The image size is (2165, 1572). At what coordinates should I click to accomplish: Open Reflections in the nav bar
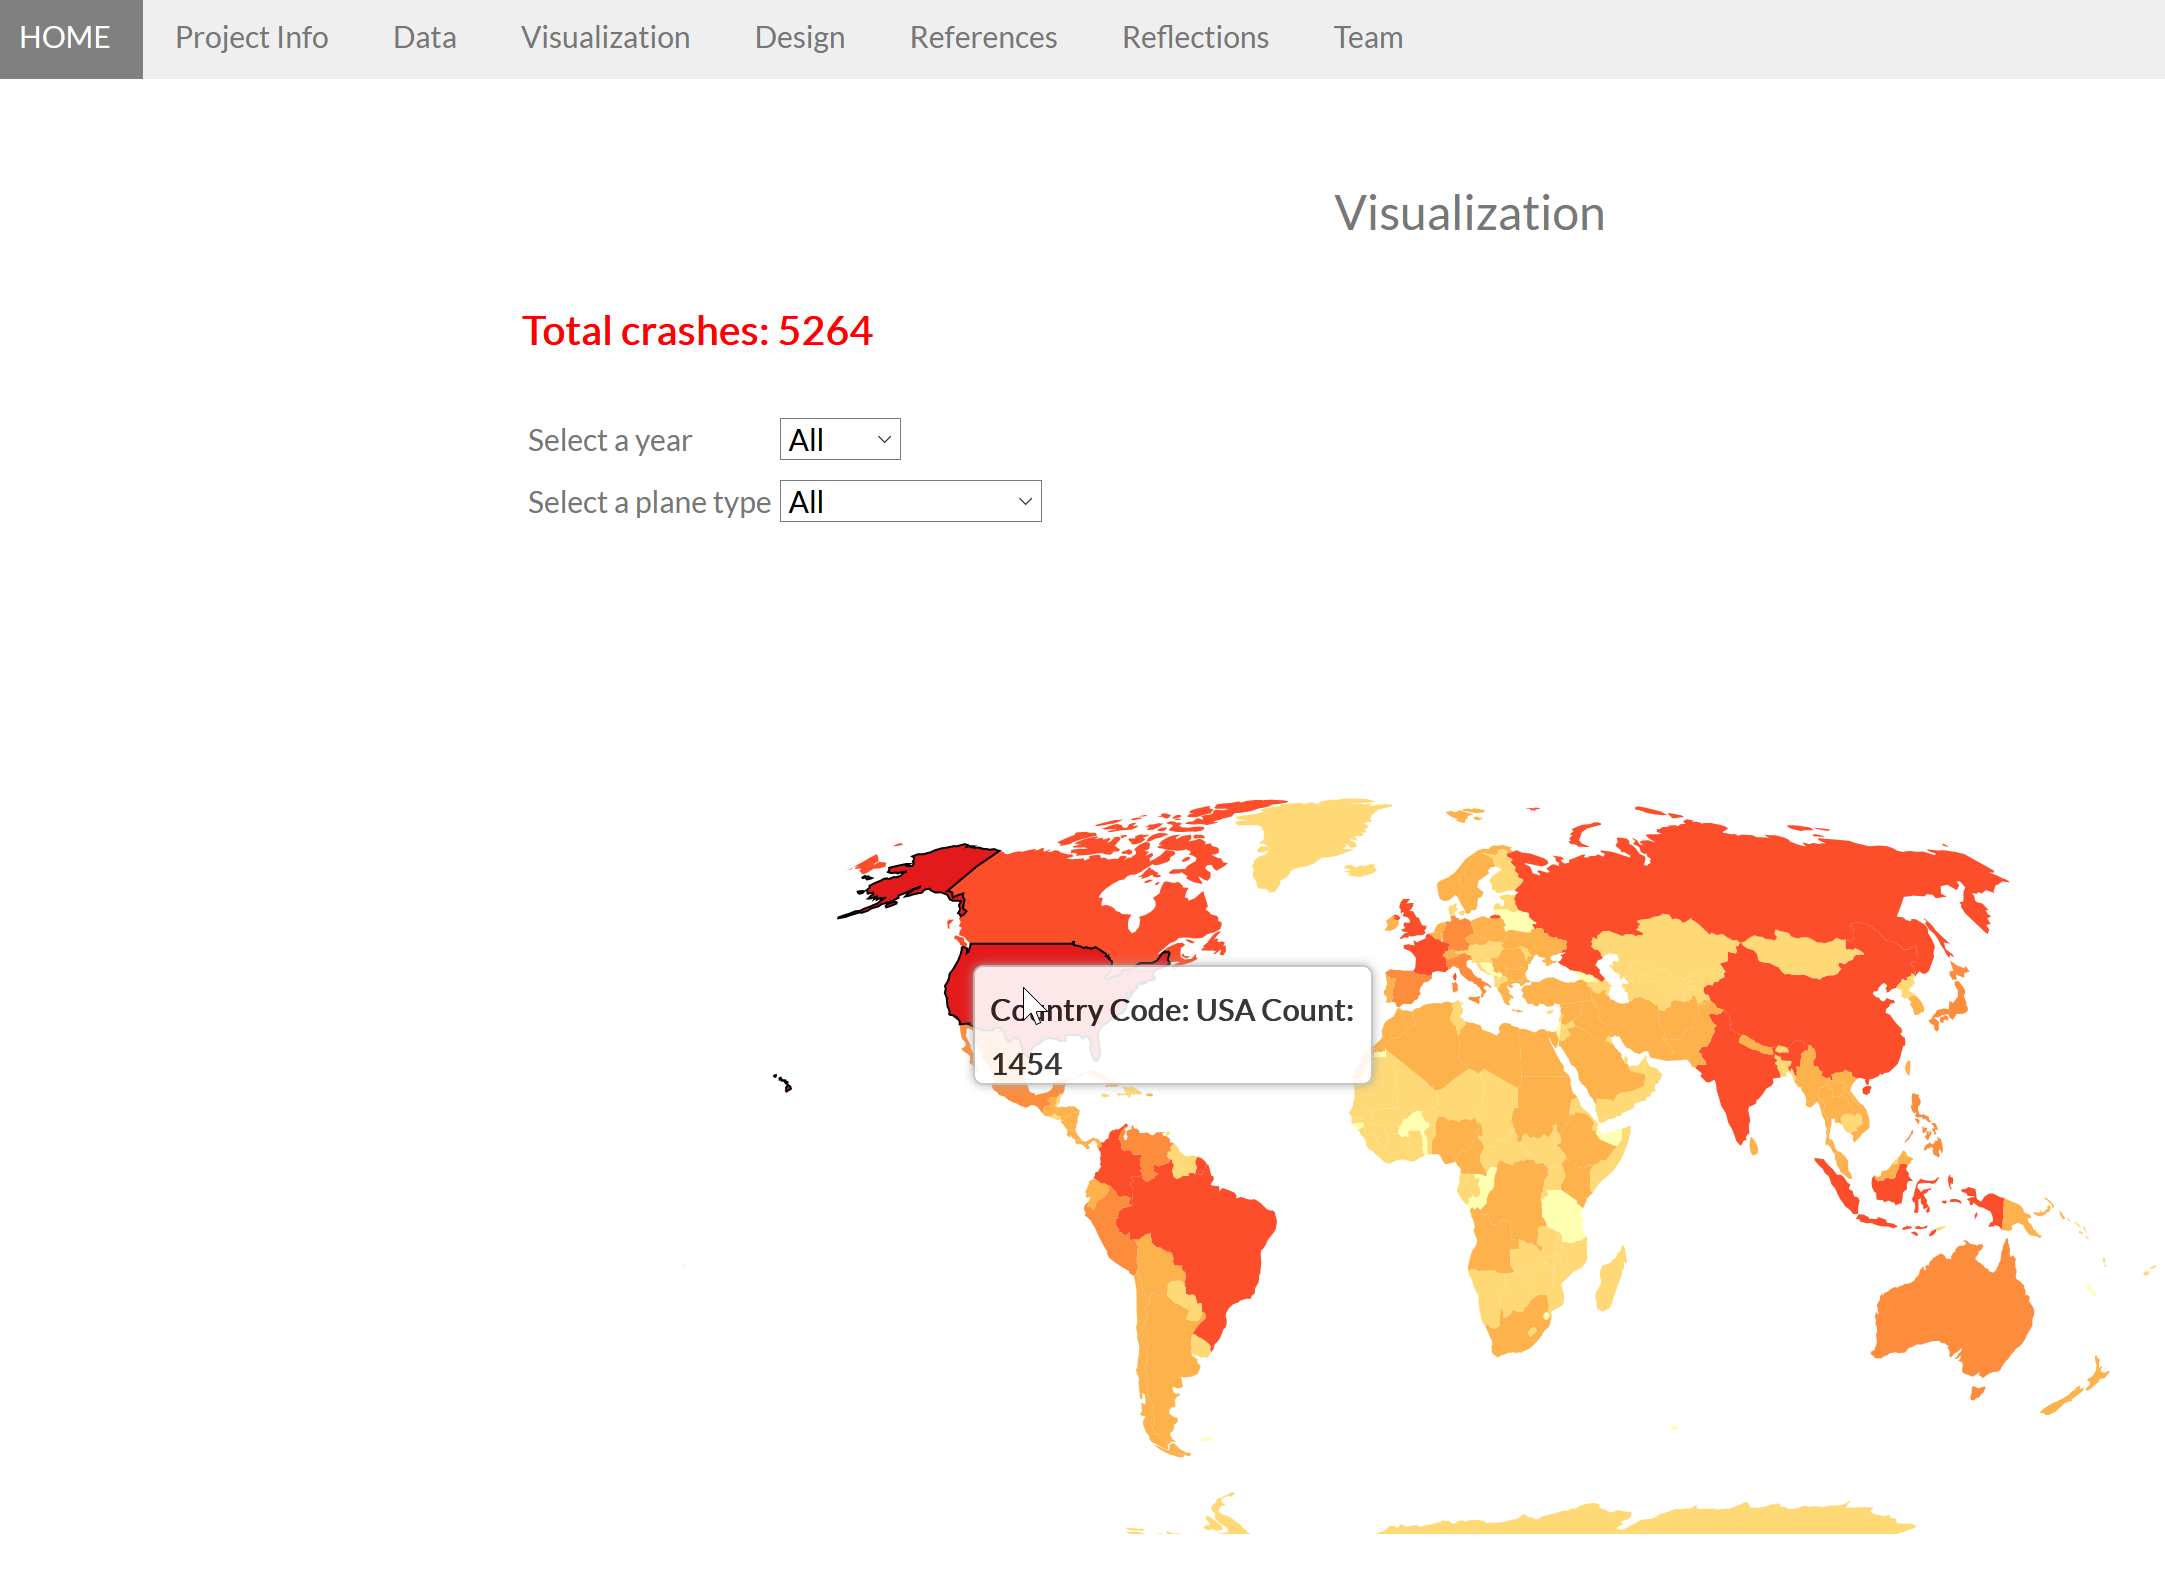click(1194, 38)
